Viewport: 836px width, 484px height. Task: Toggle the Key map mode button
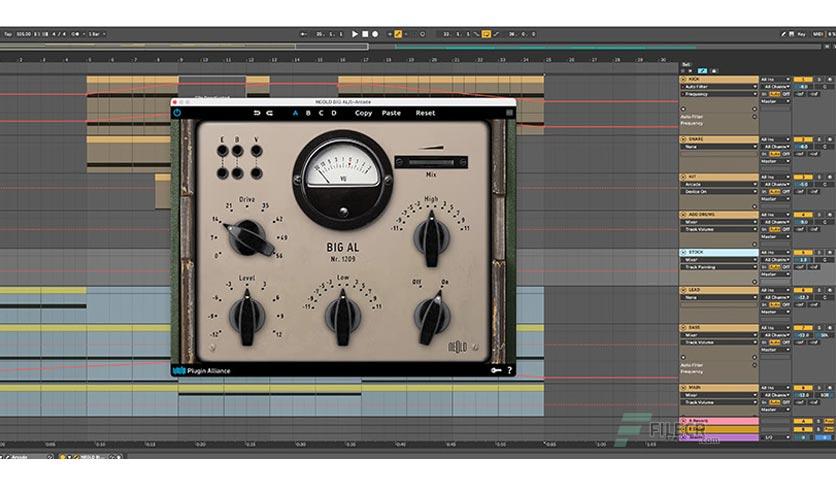801,34
